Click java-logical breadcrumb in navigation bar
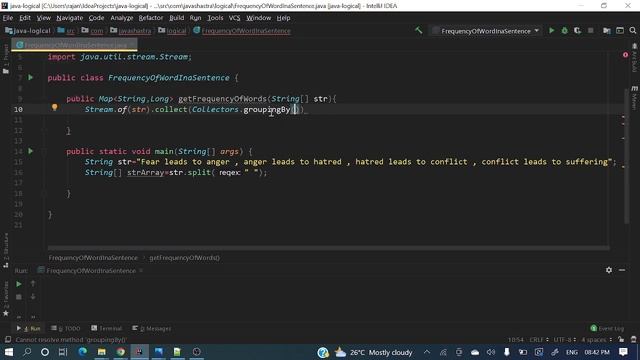 28,31
